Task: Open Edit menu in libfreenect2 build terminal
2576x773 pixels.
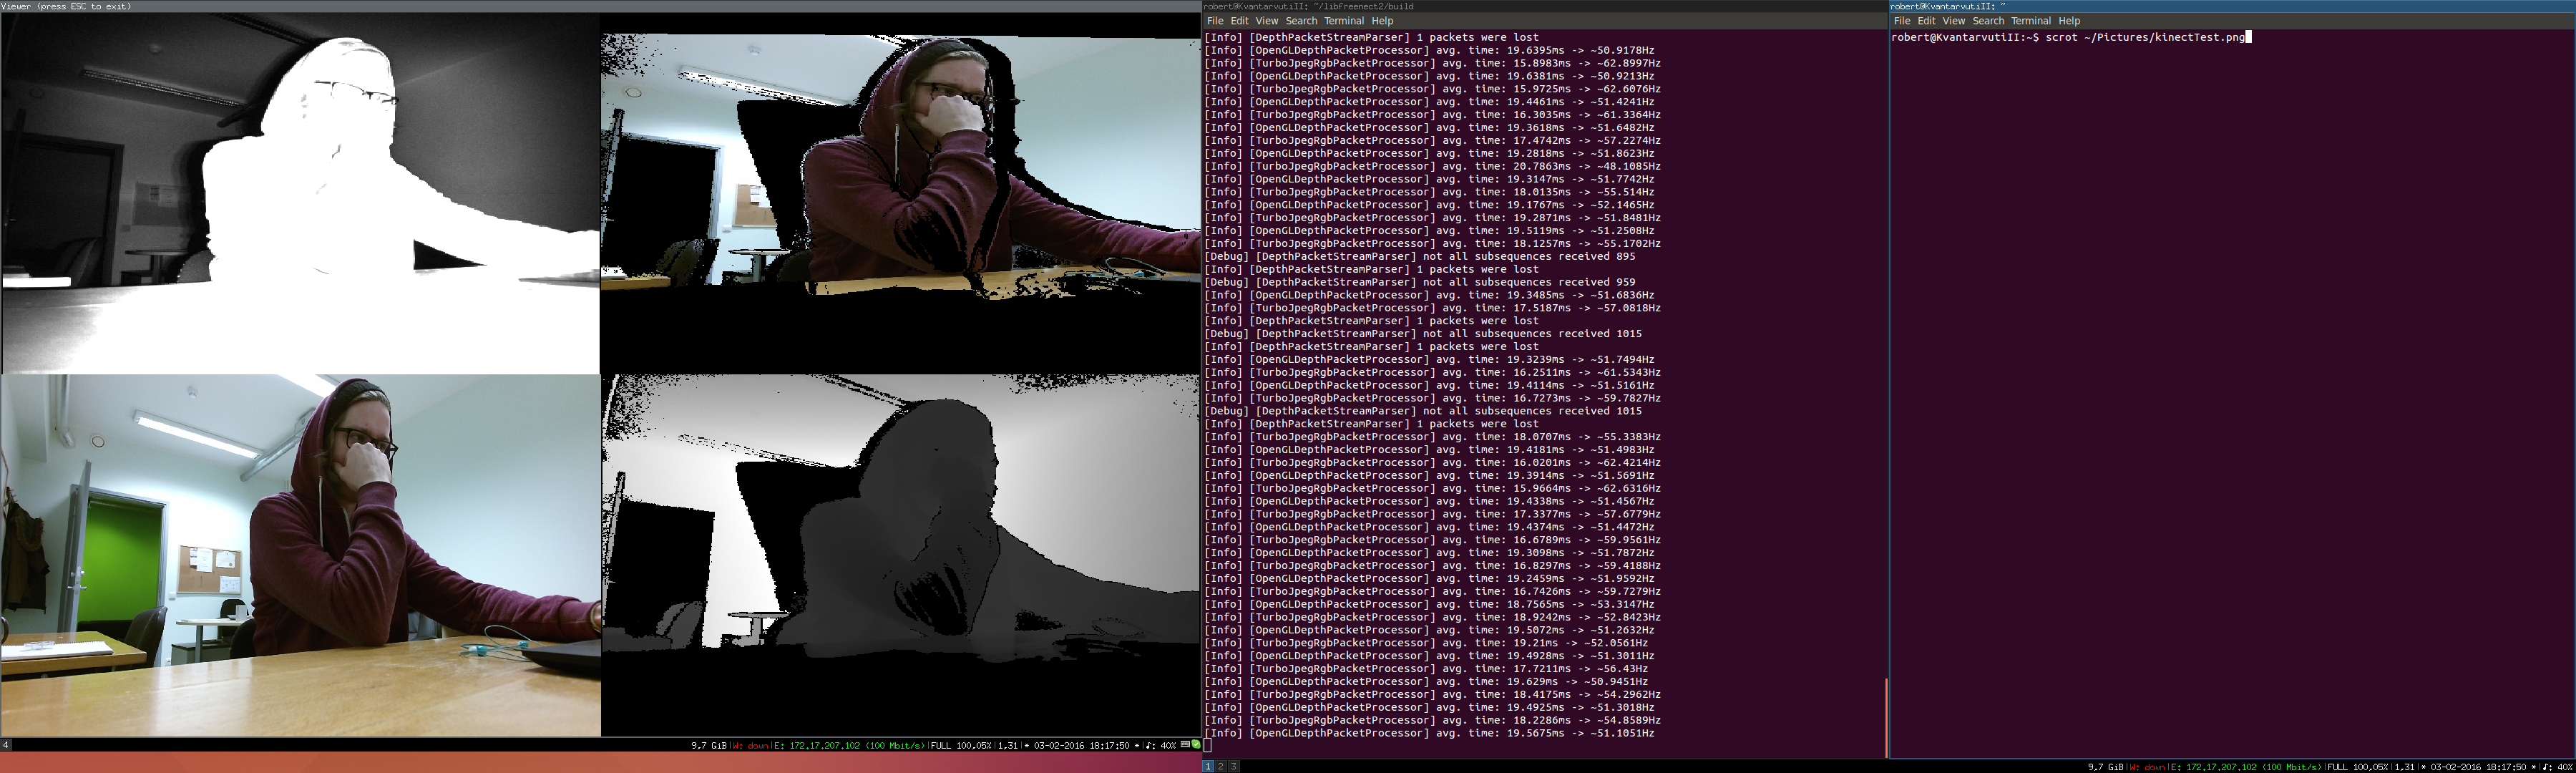Action: tap(1239, 21)
